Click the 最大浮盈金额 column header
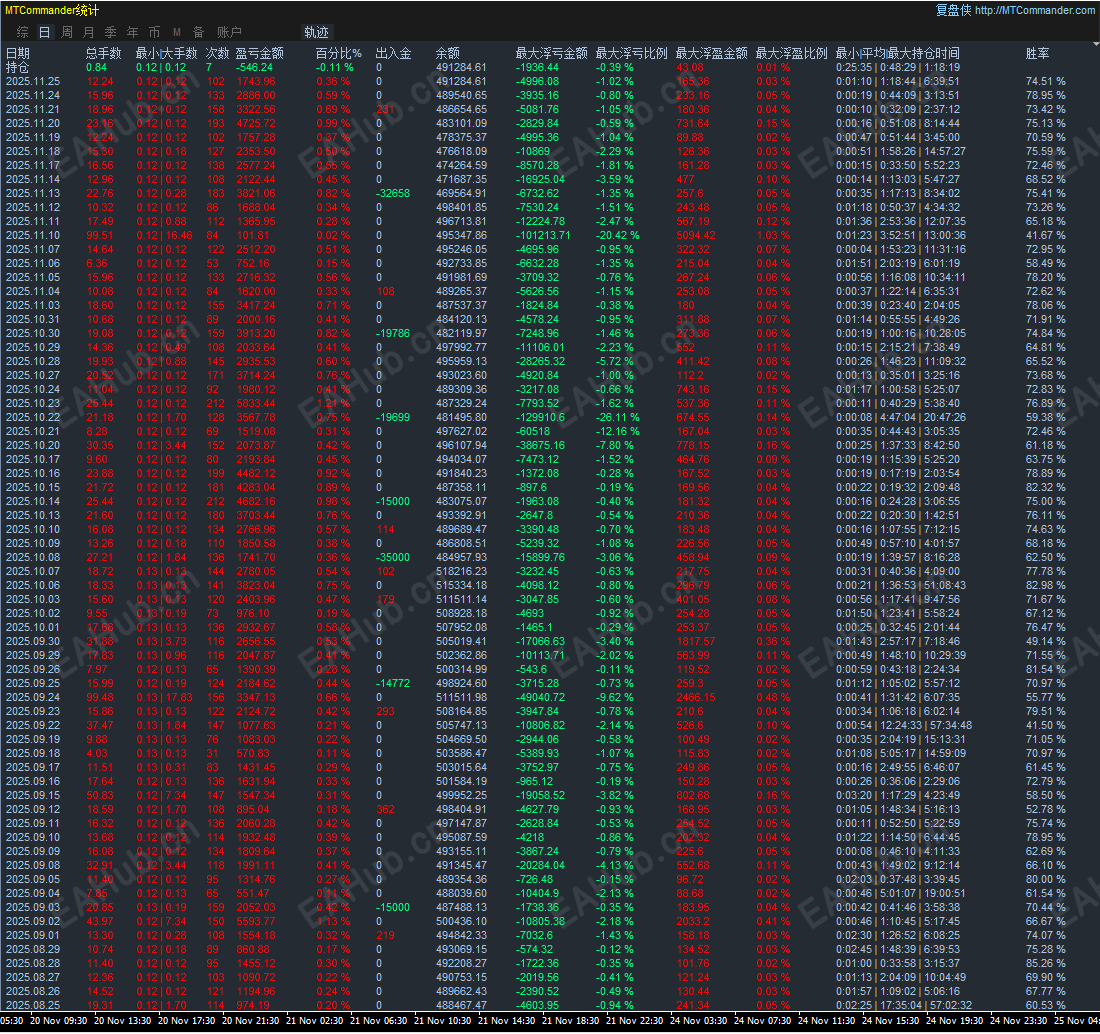 (x=711, y=53)
